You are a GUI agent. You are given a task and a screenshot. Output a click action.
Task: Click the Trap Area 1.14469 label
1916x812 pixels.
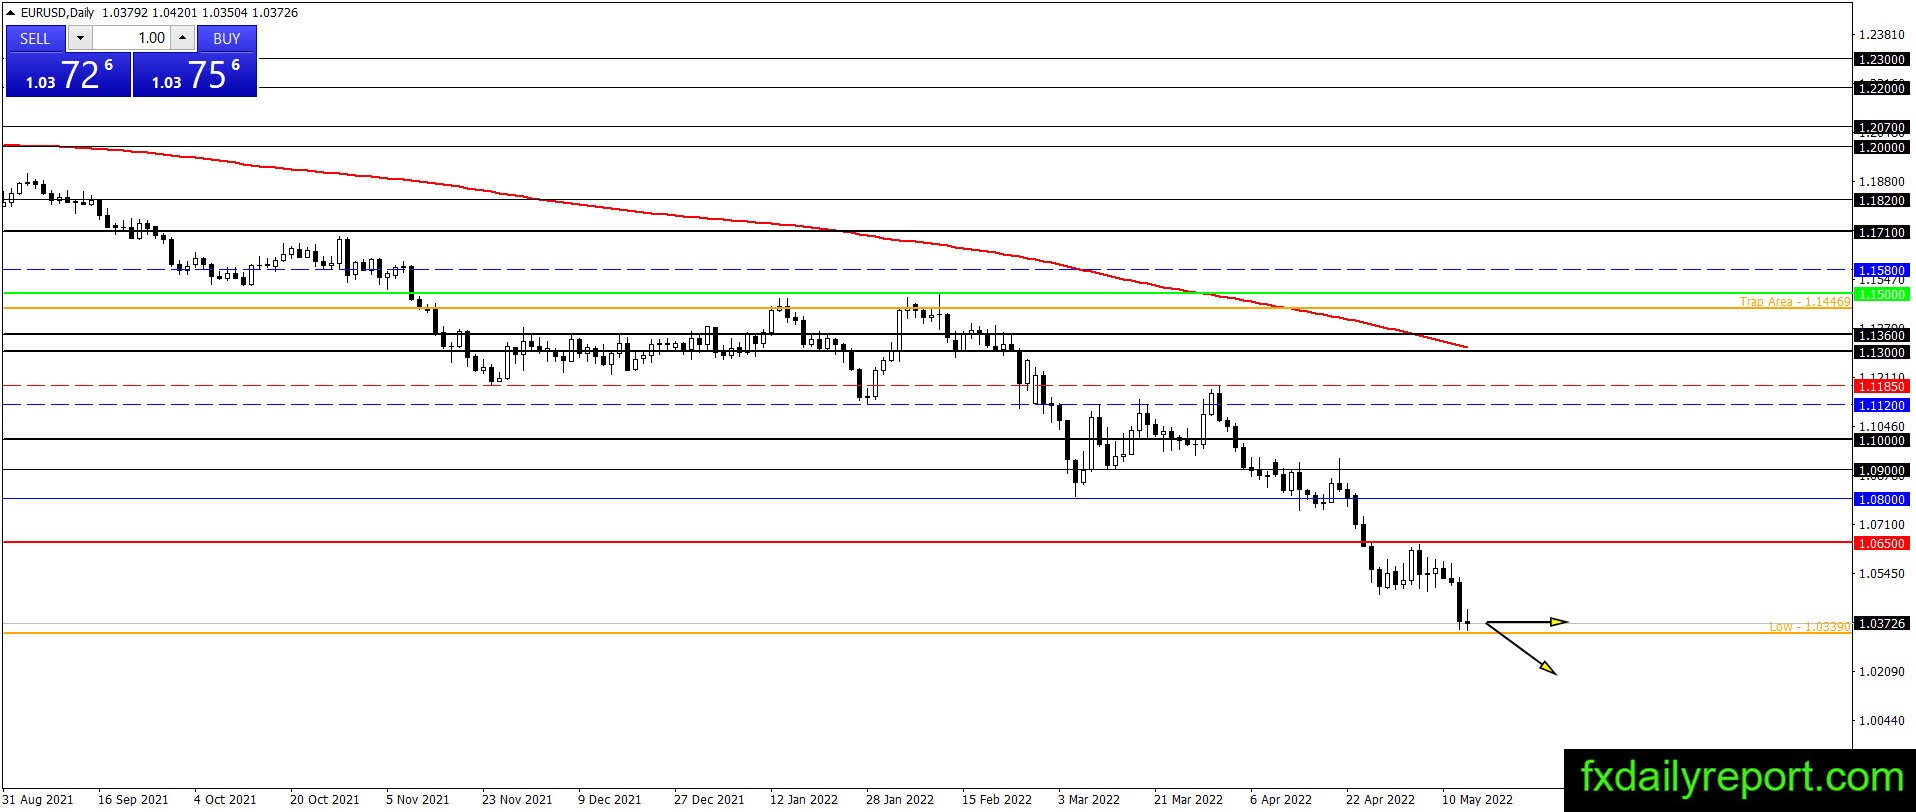point(1794,301)
